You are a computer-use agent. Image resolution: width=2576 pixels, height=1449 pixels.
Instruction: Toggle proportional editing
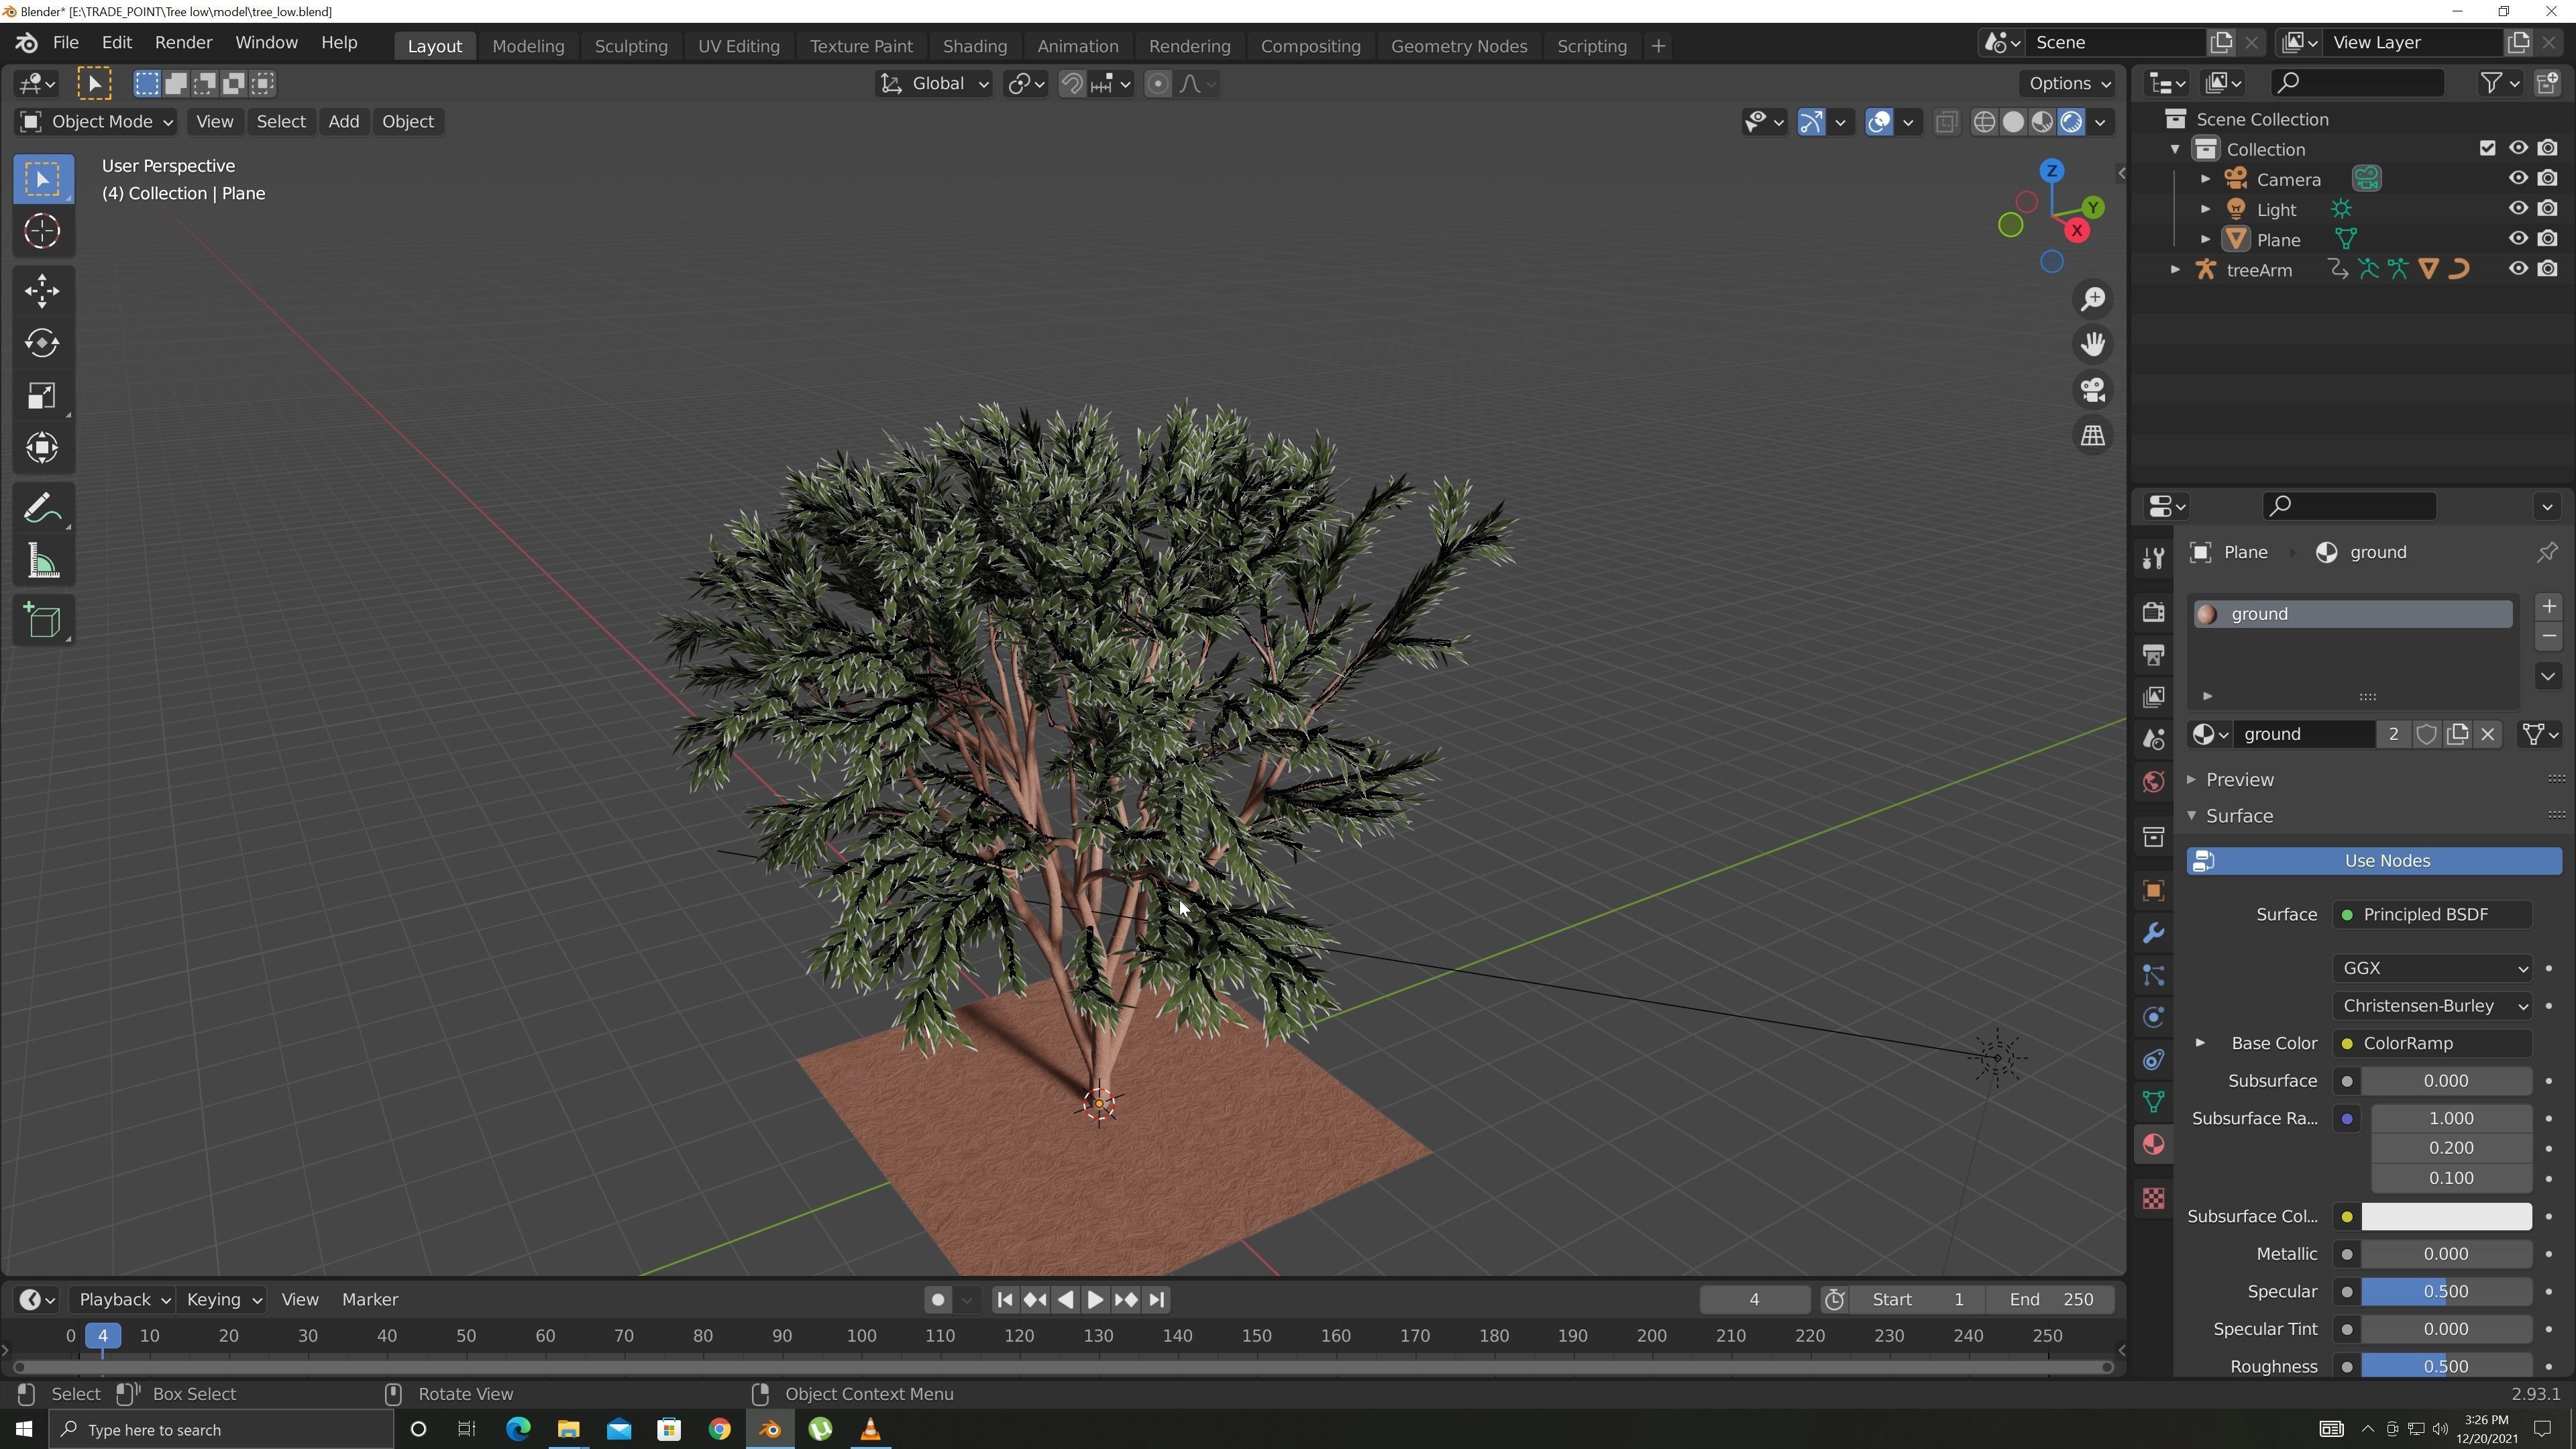1157,84
